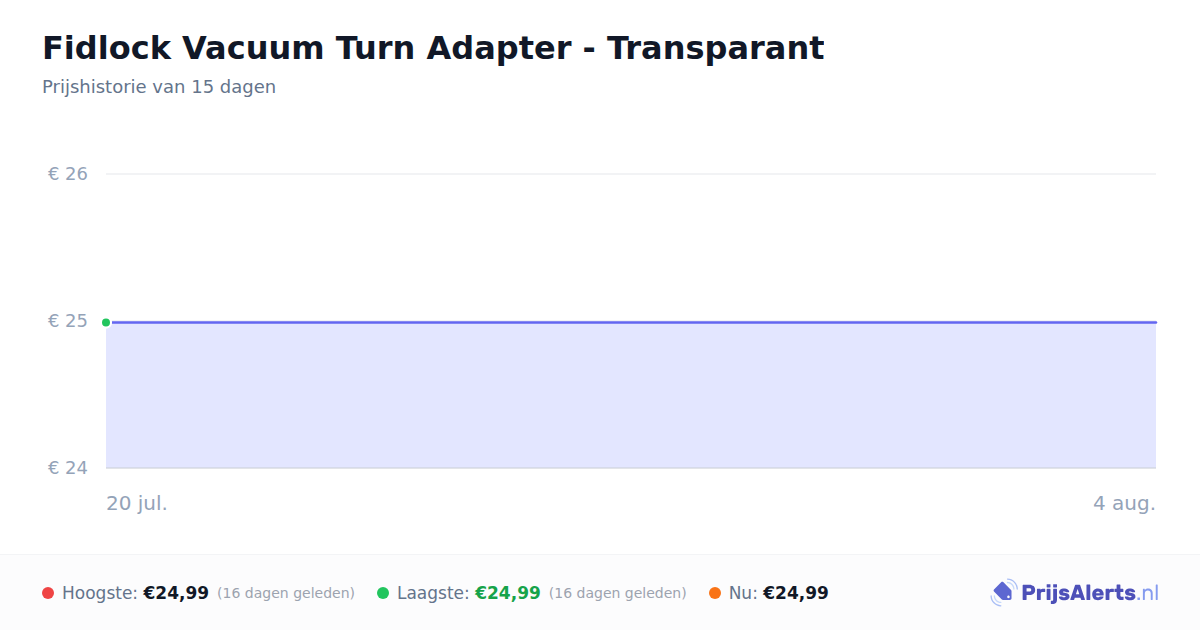
Task: Click the red dot beside Hoogste
Action: [48, 593]
